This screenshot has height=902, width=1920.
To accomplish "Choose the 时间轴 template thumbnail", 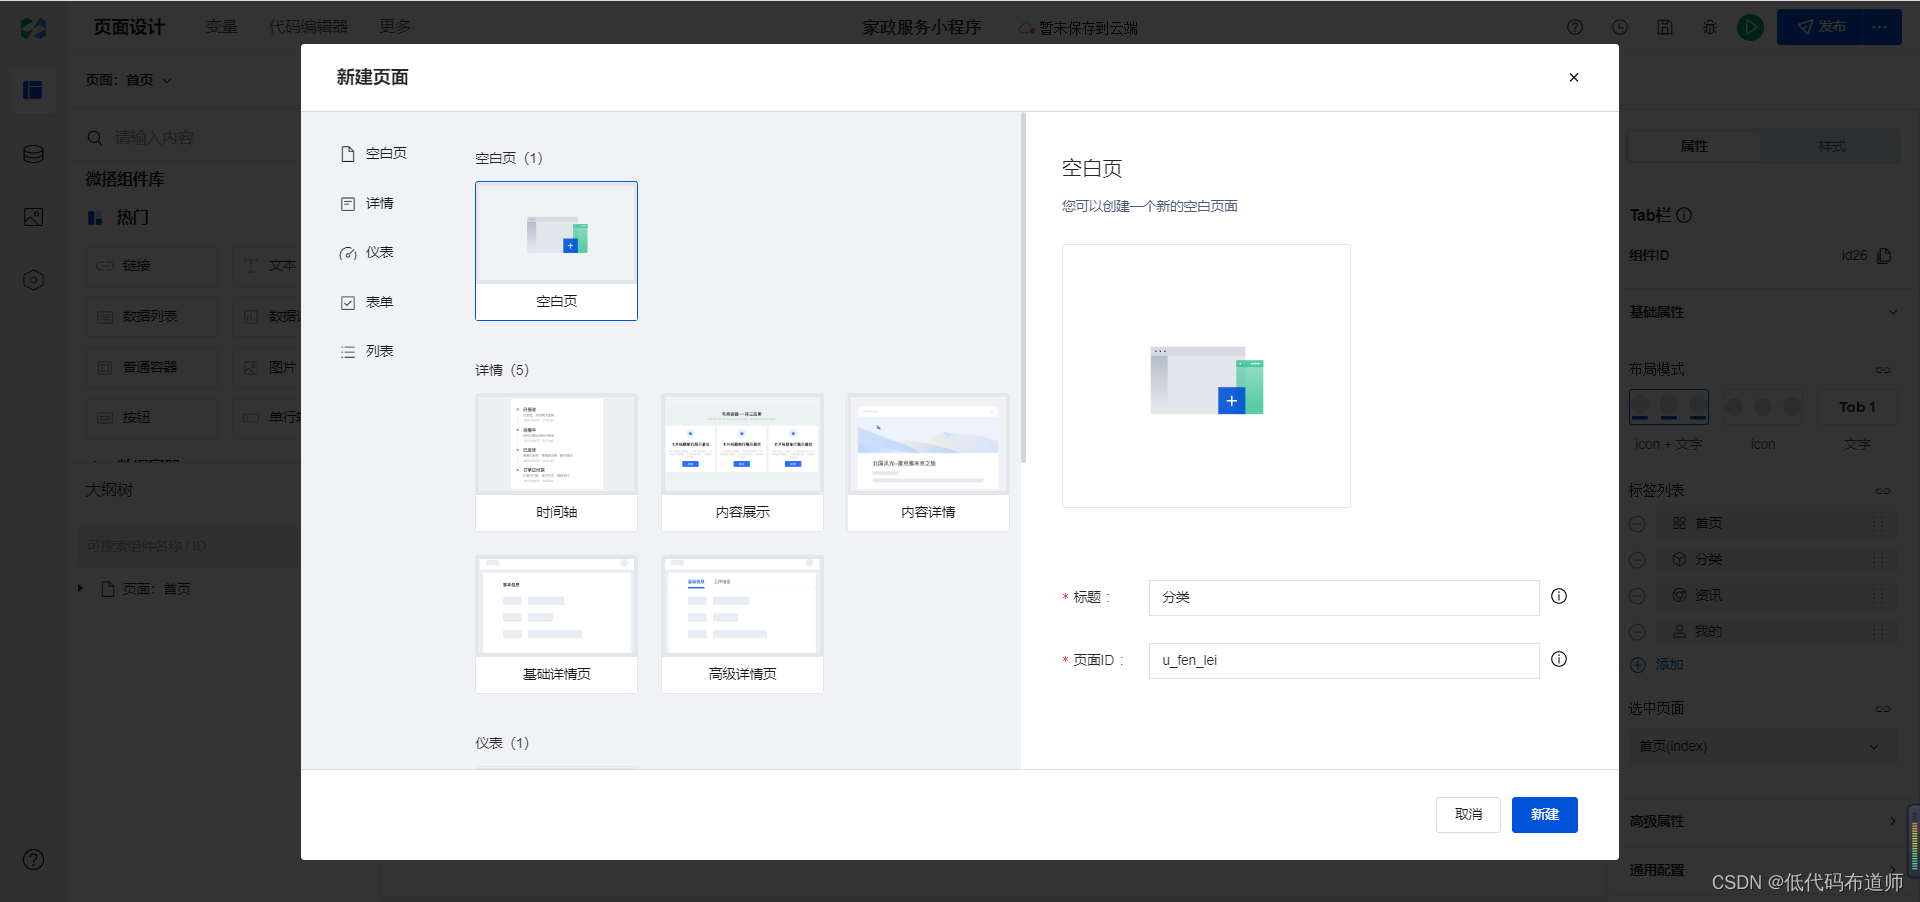I will click(556, 462).
